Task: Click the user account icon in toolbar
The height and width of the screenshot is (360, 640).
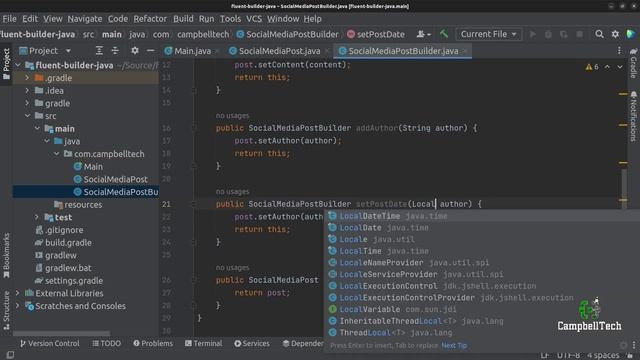Action: click(423, 34)
